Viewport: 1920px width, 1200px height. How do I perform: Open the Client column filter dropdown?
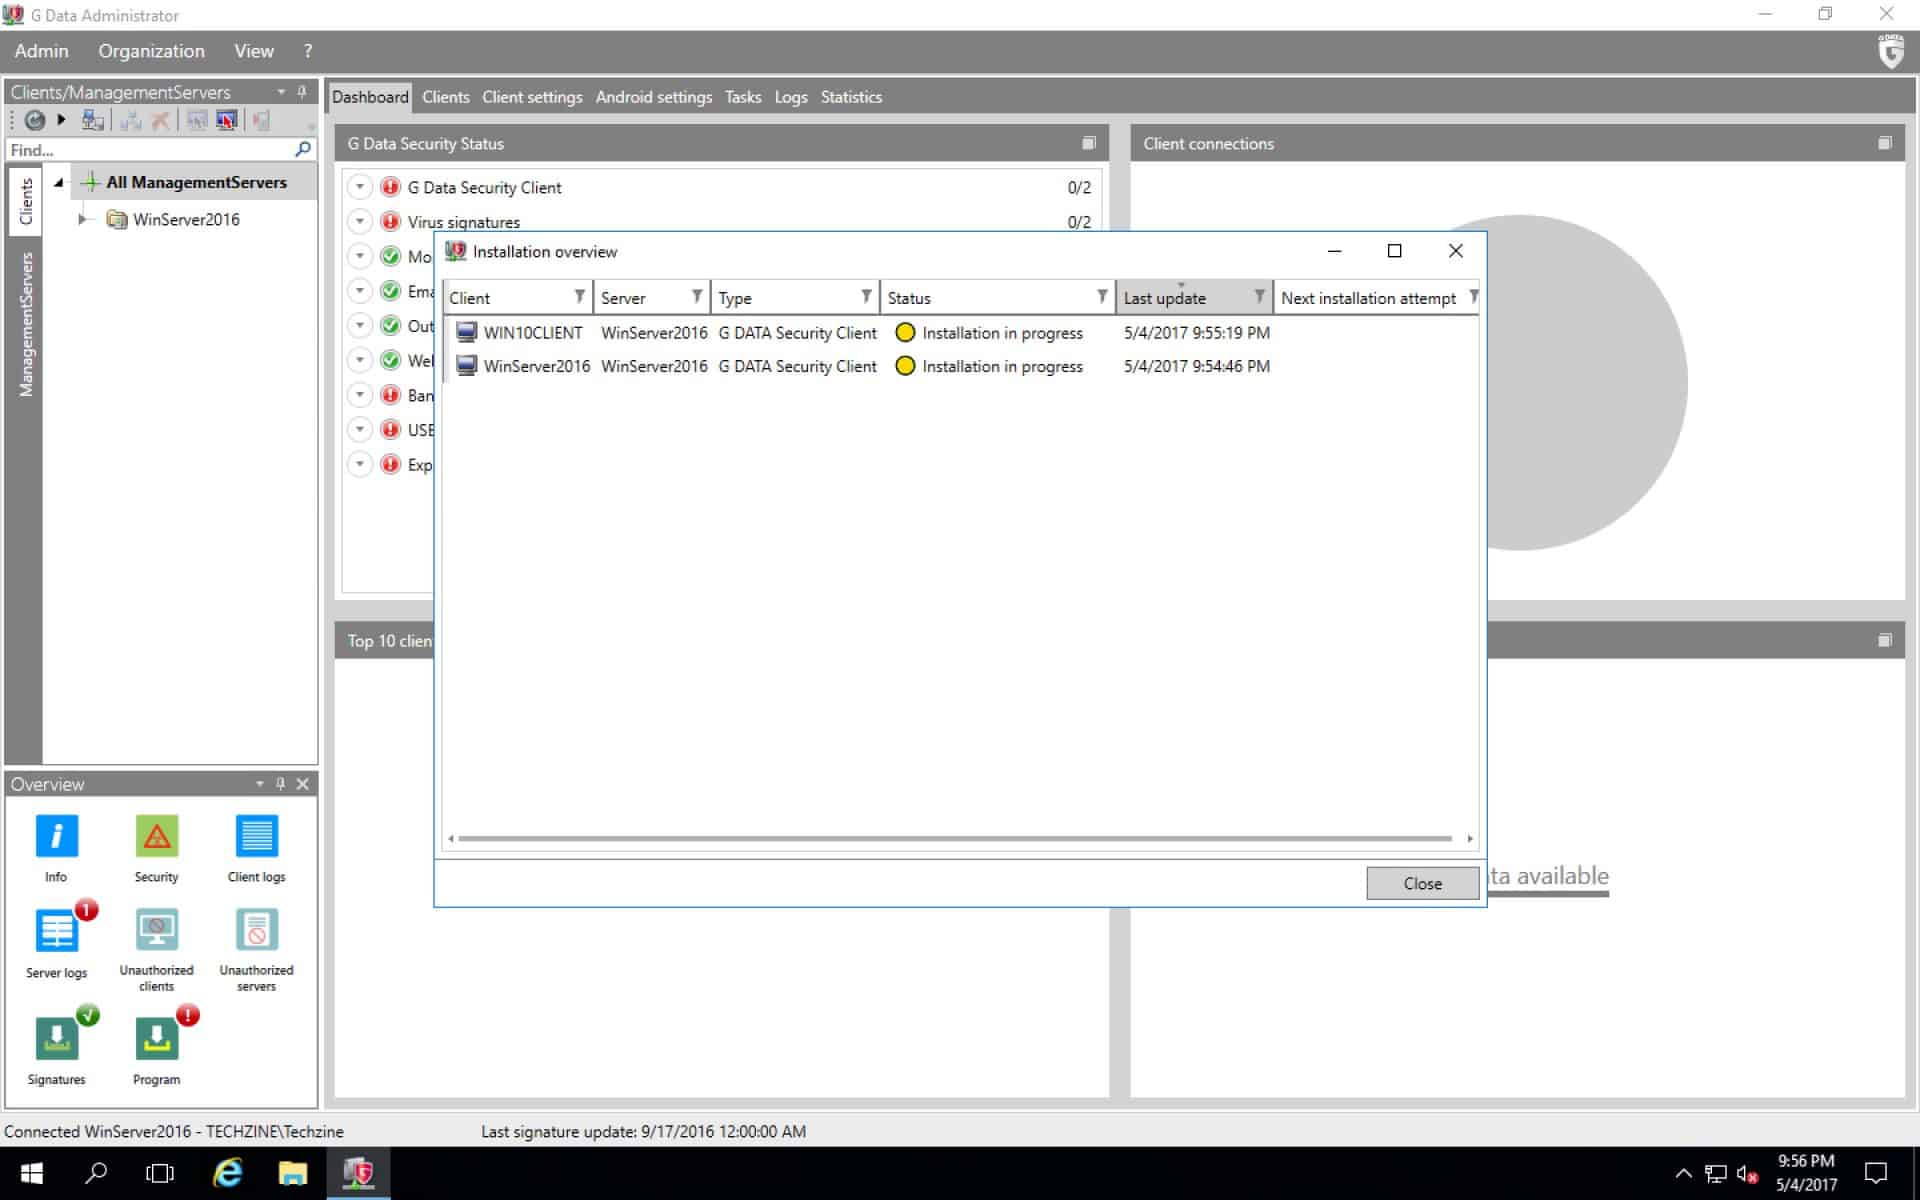tap(580, 296)
